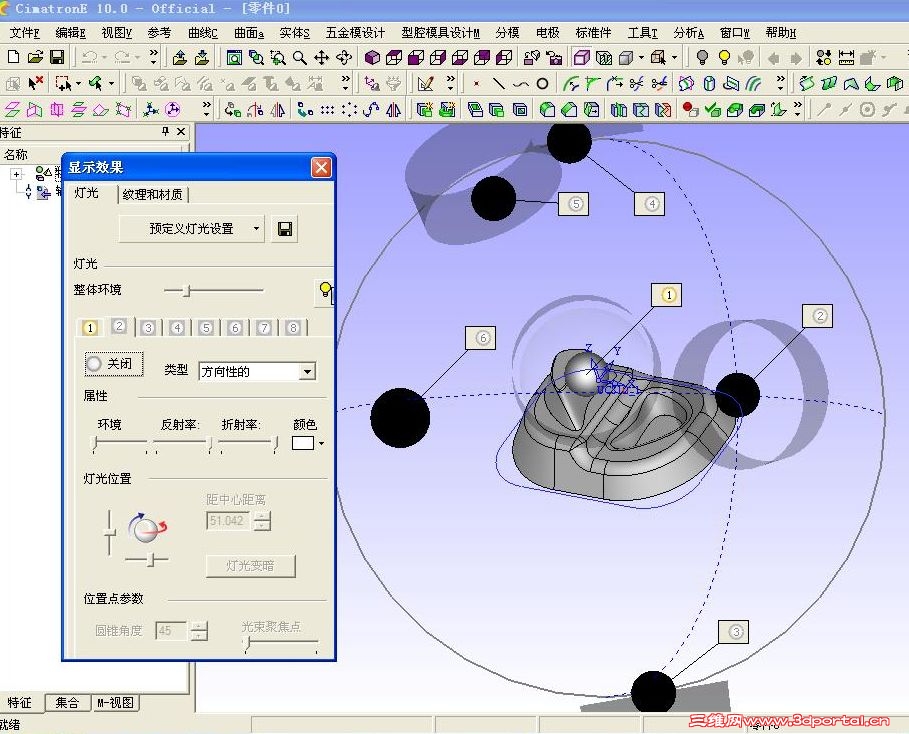The image size is (909, 734).
Task: Open the undo history dropdown arrow
Action: point(104,57)
